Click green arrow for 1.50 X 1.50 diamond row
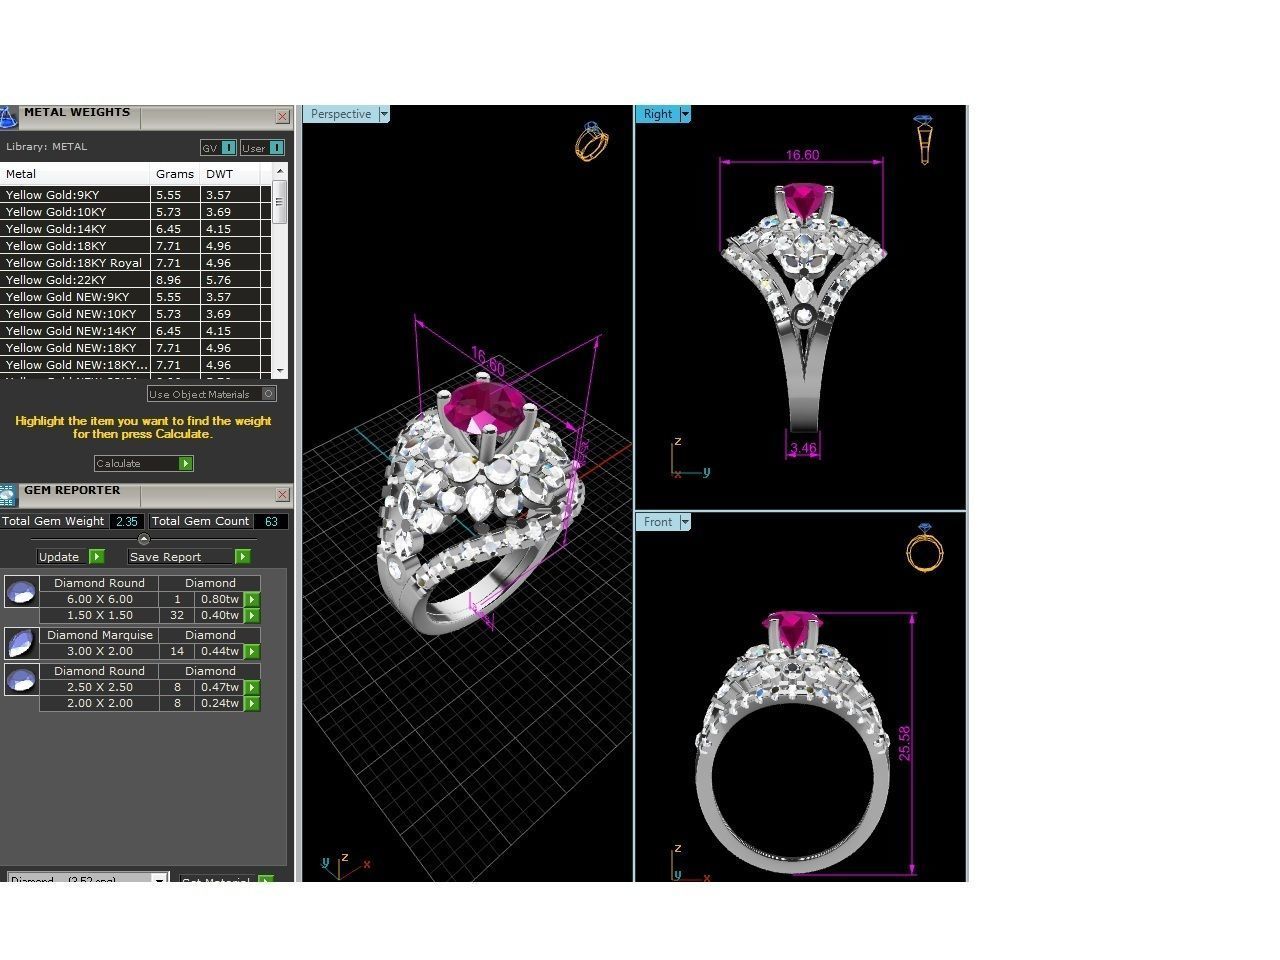 (x=252, y=615)
